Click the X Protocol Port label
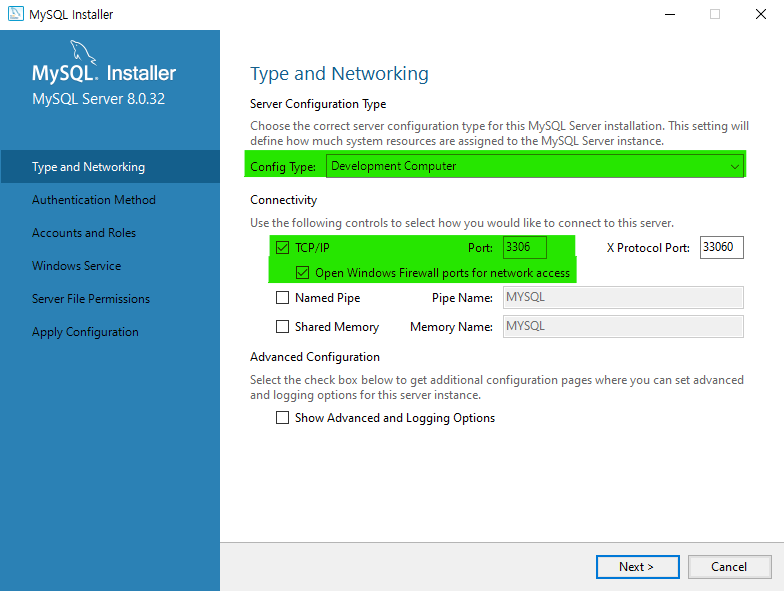Image resolution: width=784 pixels, height=591 pixels. point(648,248)
